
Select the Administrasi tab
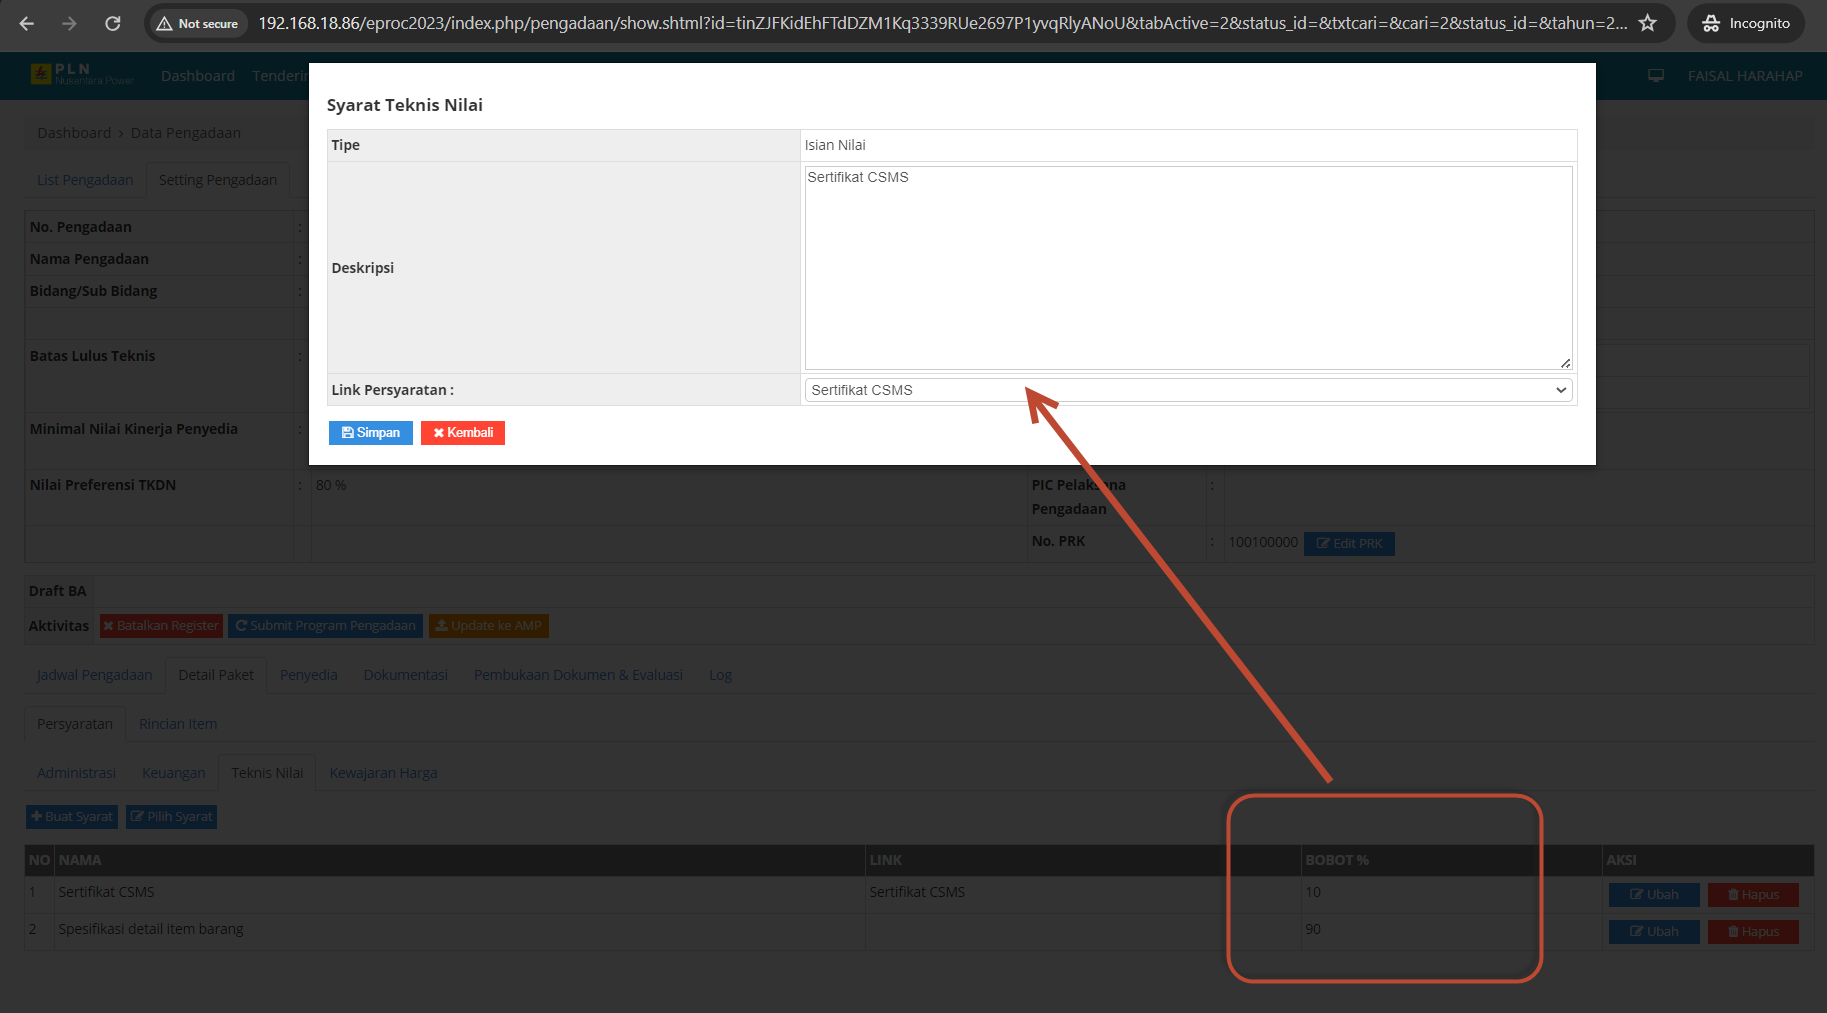76,773
